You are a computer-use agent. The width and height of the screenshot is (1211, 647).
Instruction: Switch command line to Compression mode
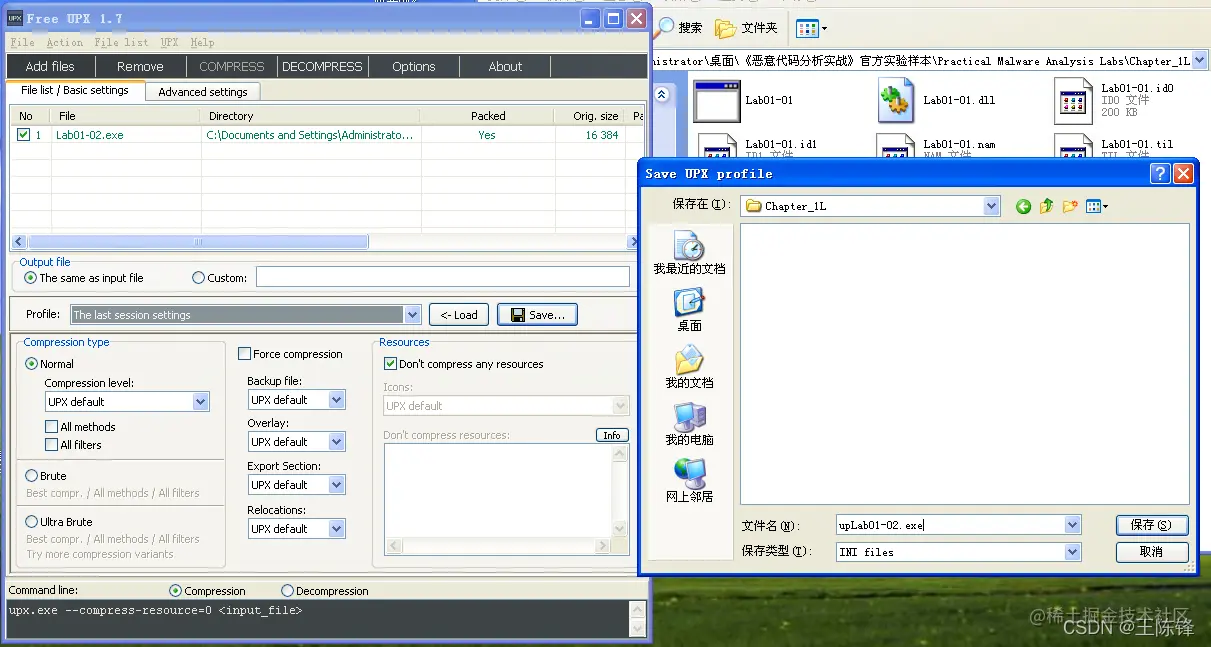[x=176, y=591]
